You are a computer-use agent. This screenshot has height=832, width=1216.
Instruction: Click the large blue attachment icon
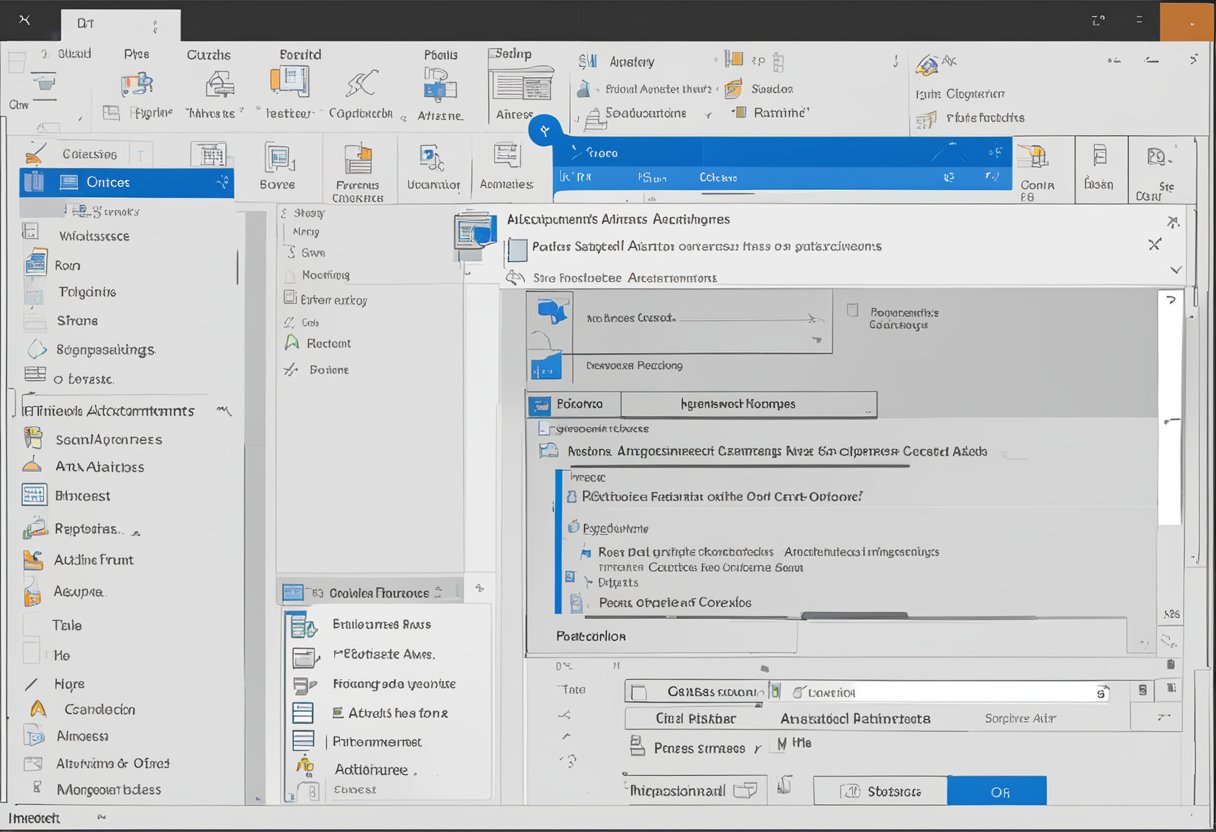tap(475, 231)
